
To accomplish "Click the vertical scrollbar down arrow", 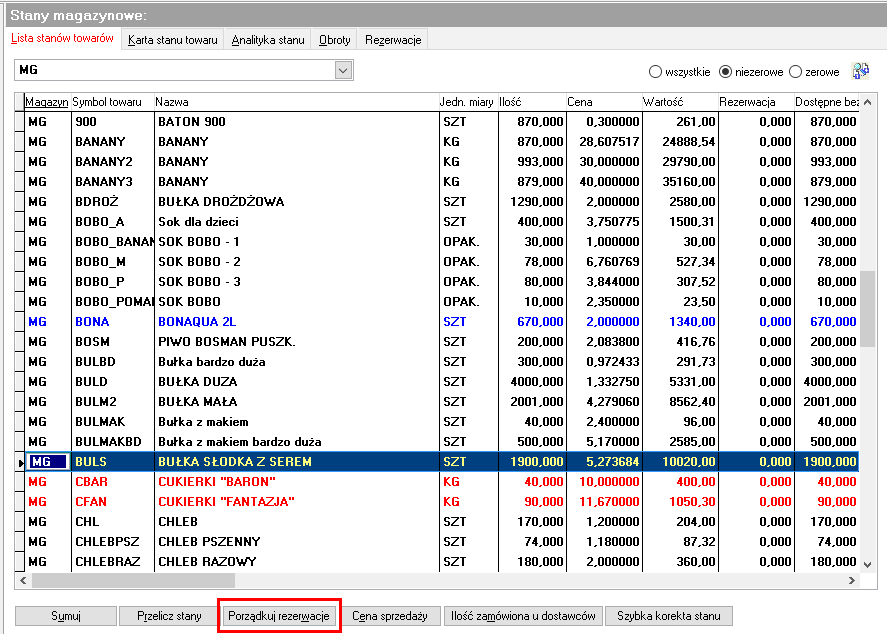I will [868, 564].
